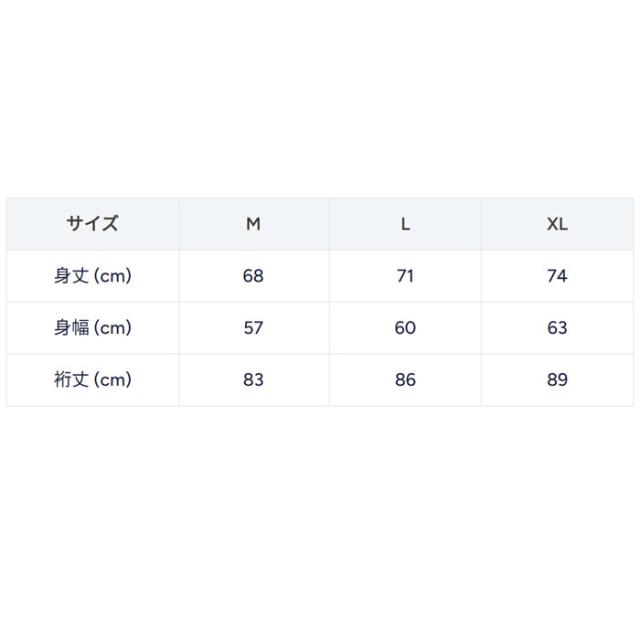This screenshot has height=640, width=640.
Task: Select the L size column header
Action: click(405, 224)
